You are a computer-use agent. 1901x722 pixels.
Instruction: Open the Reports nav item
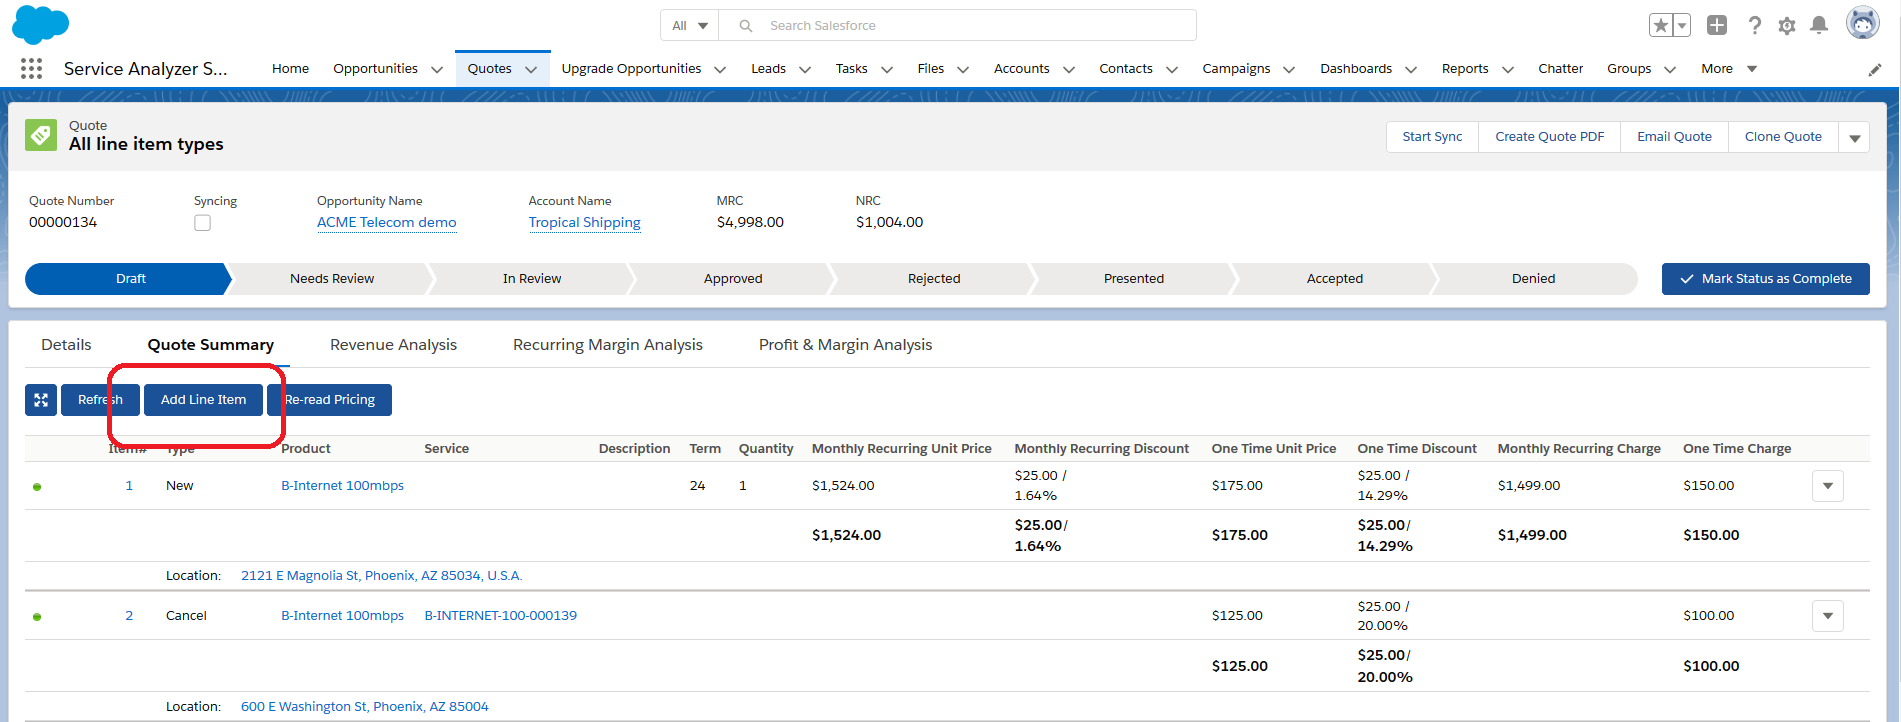pyautogui.click(x=1465, y=69)
